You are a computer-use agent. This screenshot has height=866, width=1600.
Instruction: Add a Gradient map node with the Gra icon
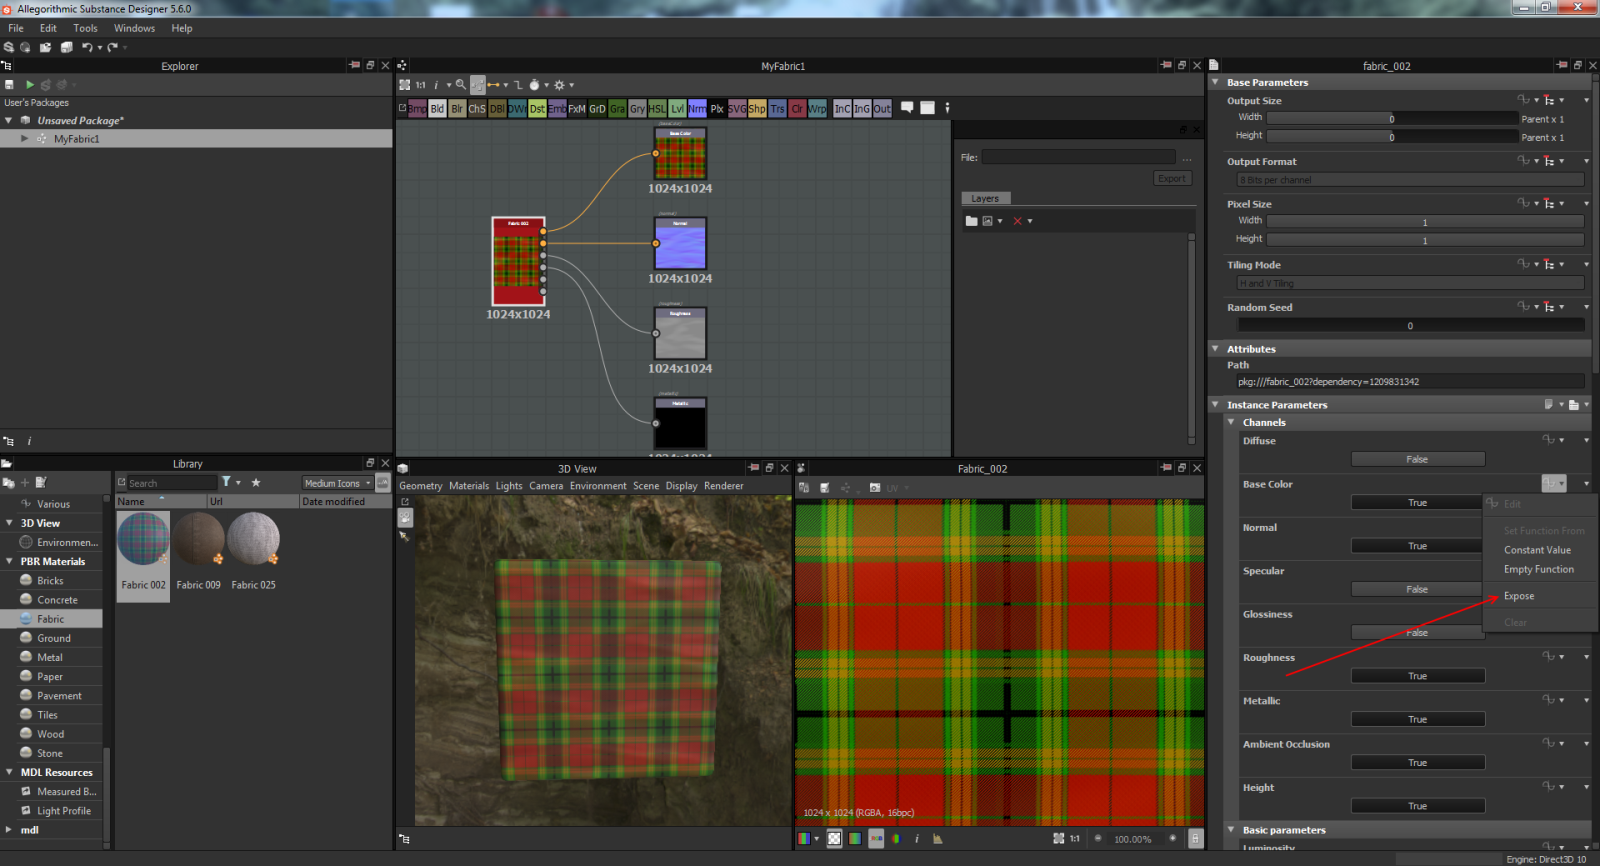pyautogui.click(x=617, y=108)
